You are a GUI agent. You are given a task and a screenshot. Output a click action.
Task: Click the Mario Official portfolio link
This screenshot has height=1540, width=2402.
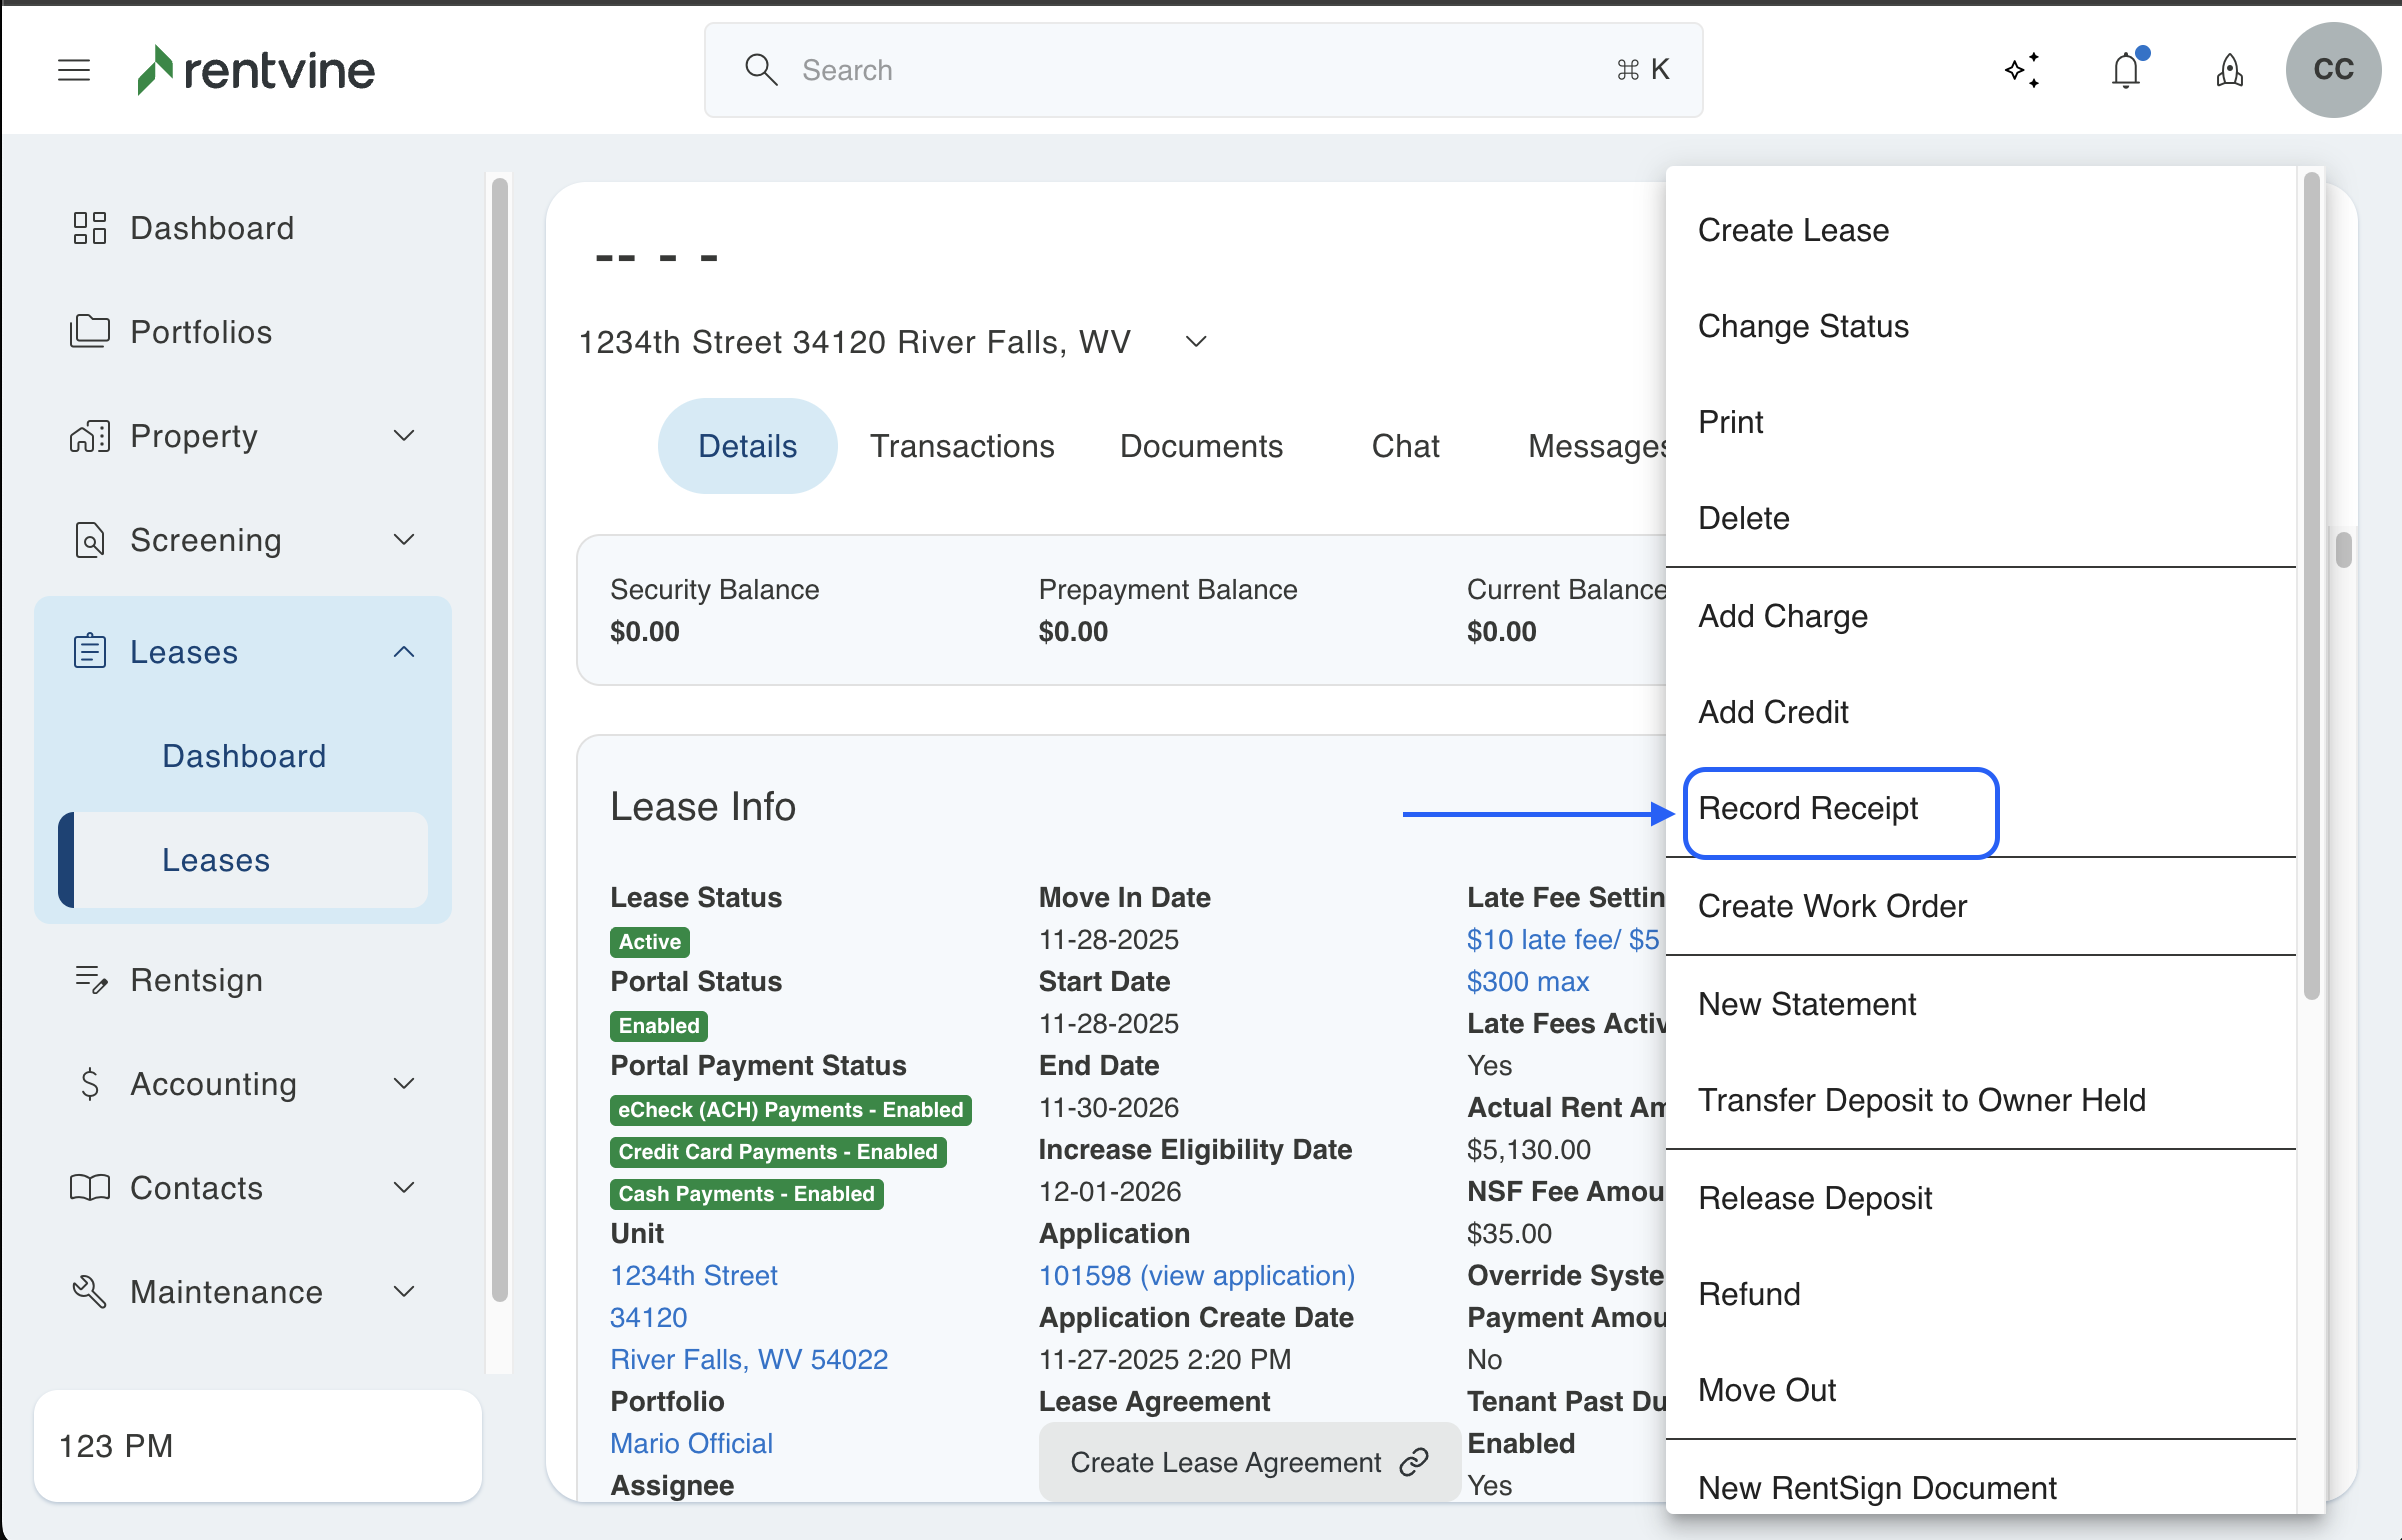tap(691, 1444)
